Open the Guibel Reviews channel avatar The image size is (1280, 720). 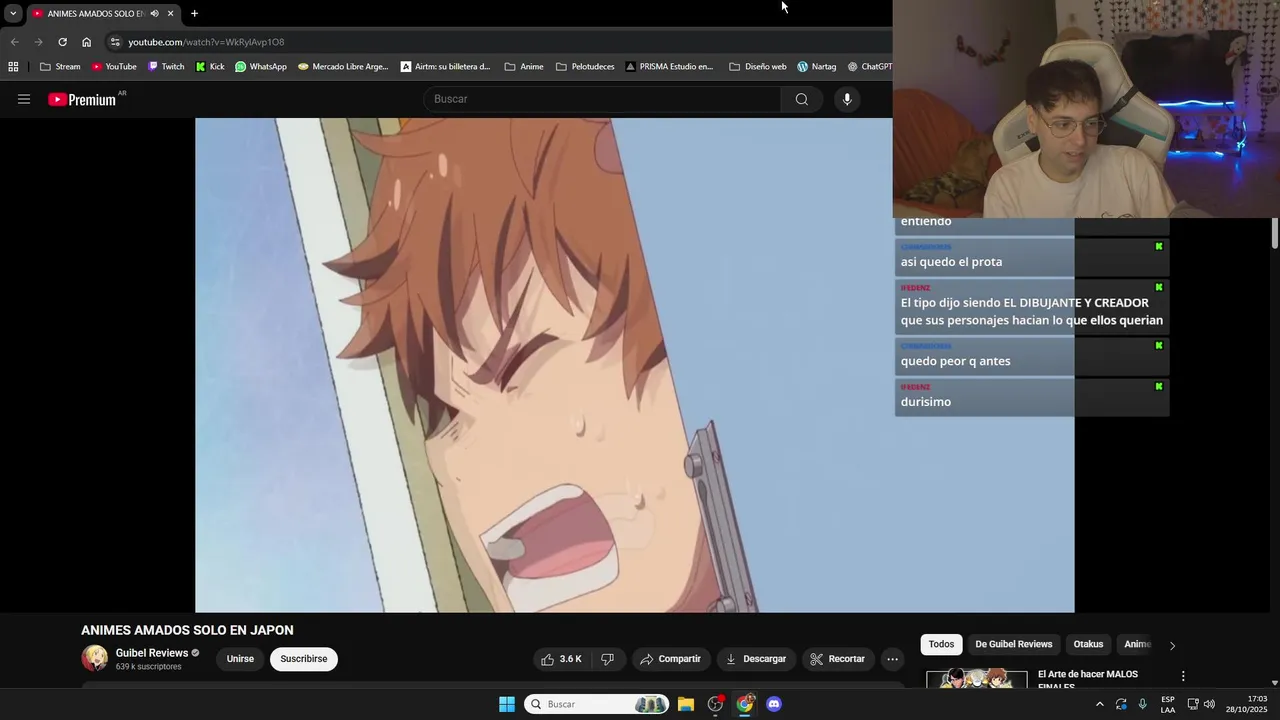coord(95,658)
